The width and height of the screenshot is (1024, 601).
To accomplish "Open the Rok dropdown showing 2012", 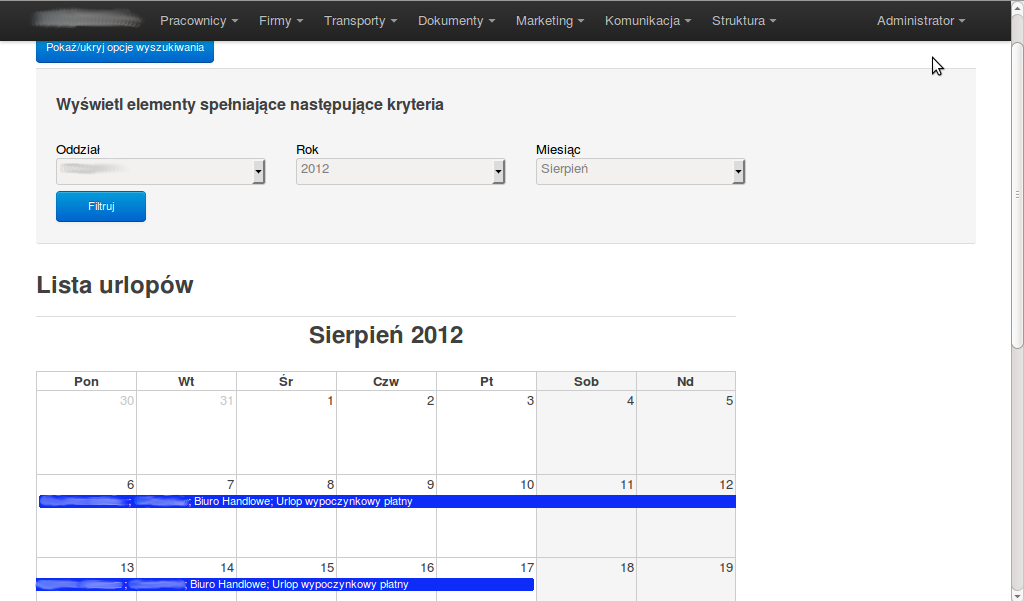I will click(x=401, y=171).
